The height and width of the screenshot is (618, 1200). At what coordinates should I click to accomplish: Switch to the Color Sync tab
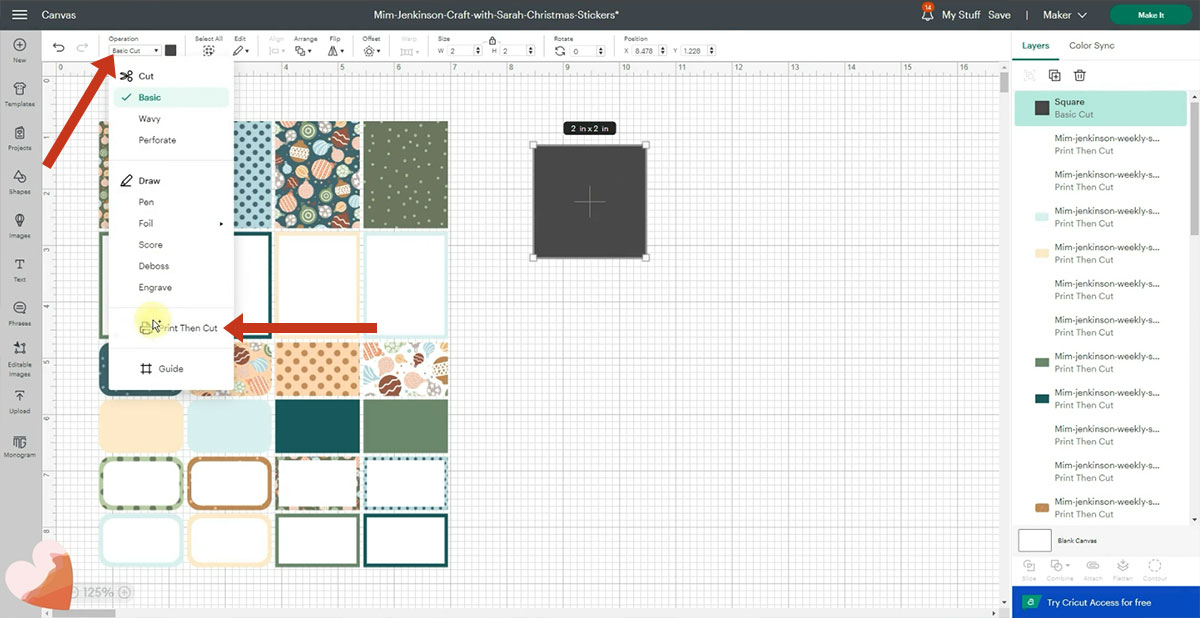(x=1091, y=46)
